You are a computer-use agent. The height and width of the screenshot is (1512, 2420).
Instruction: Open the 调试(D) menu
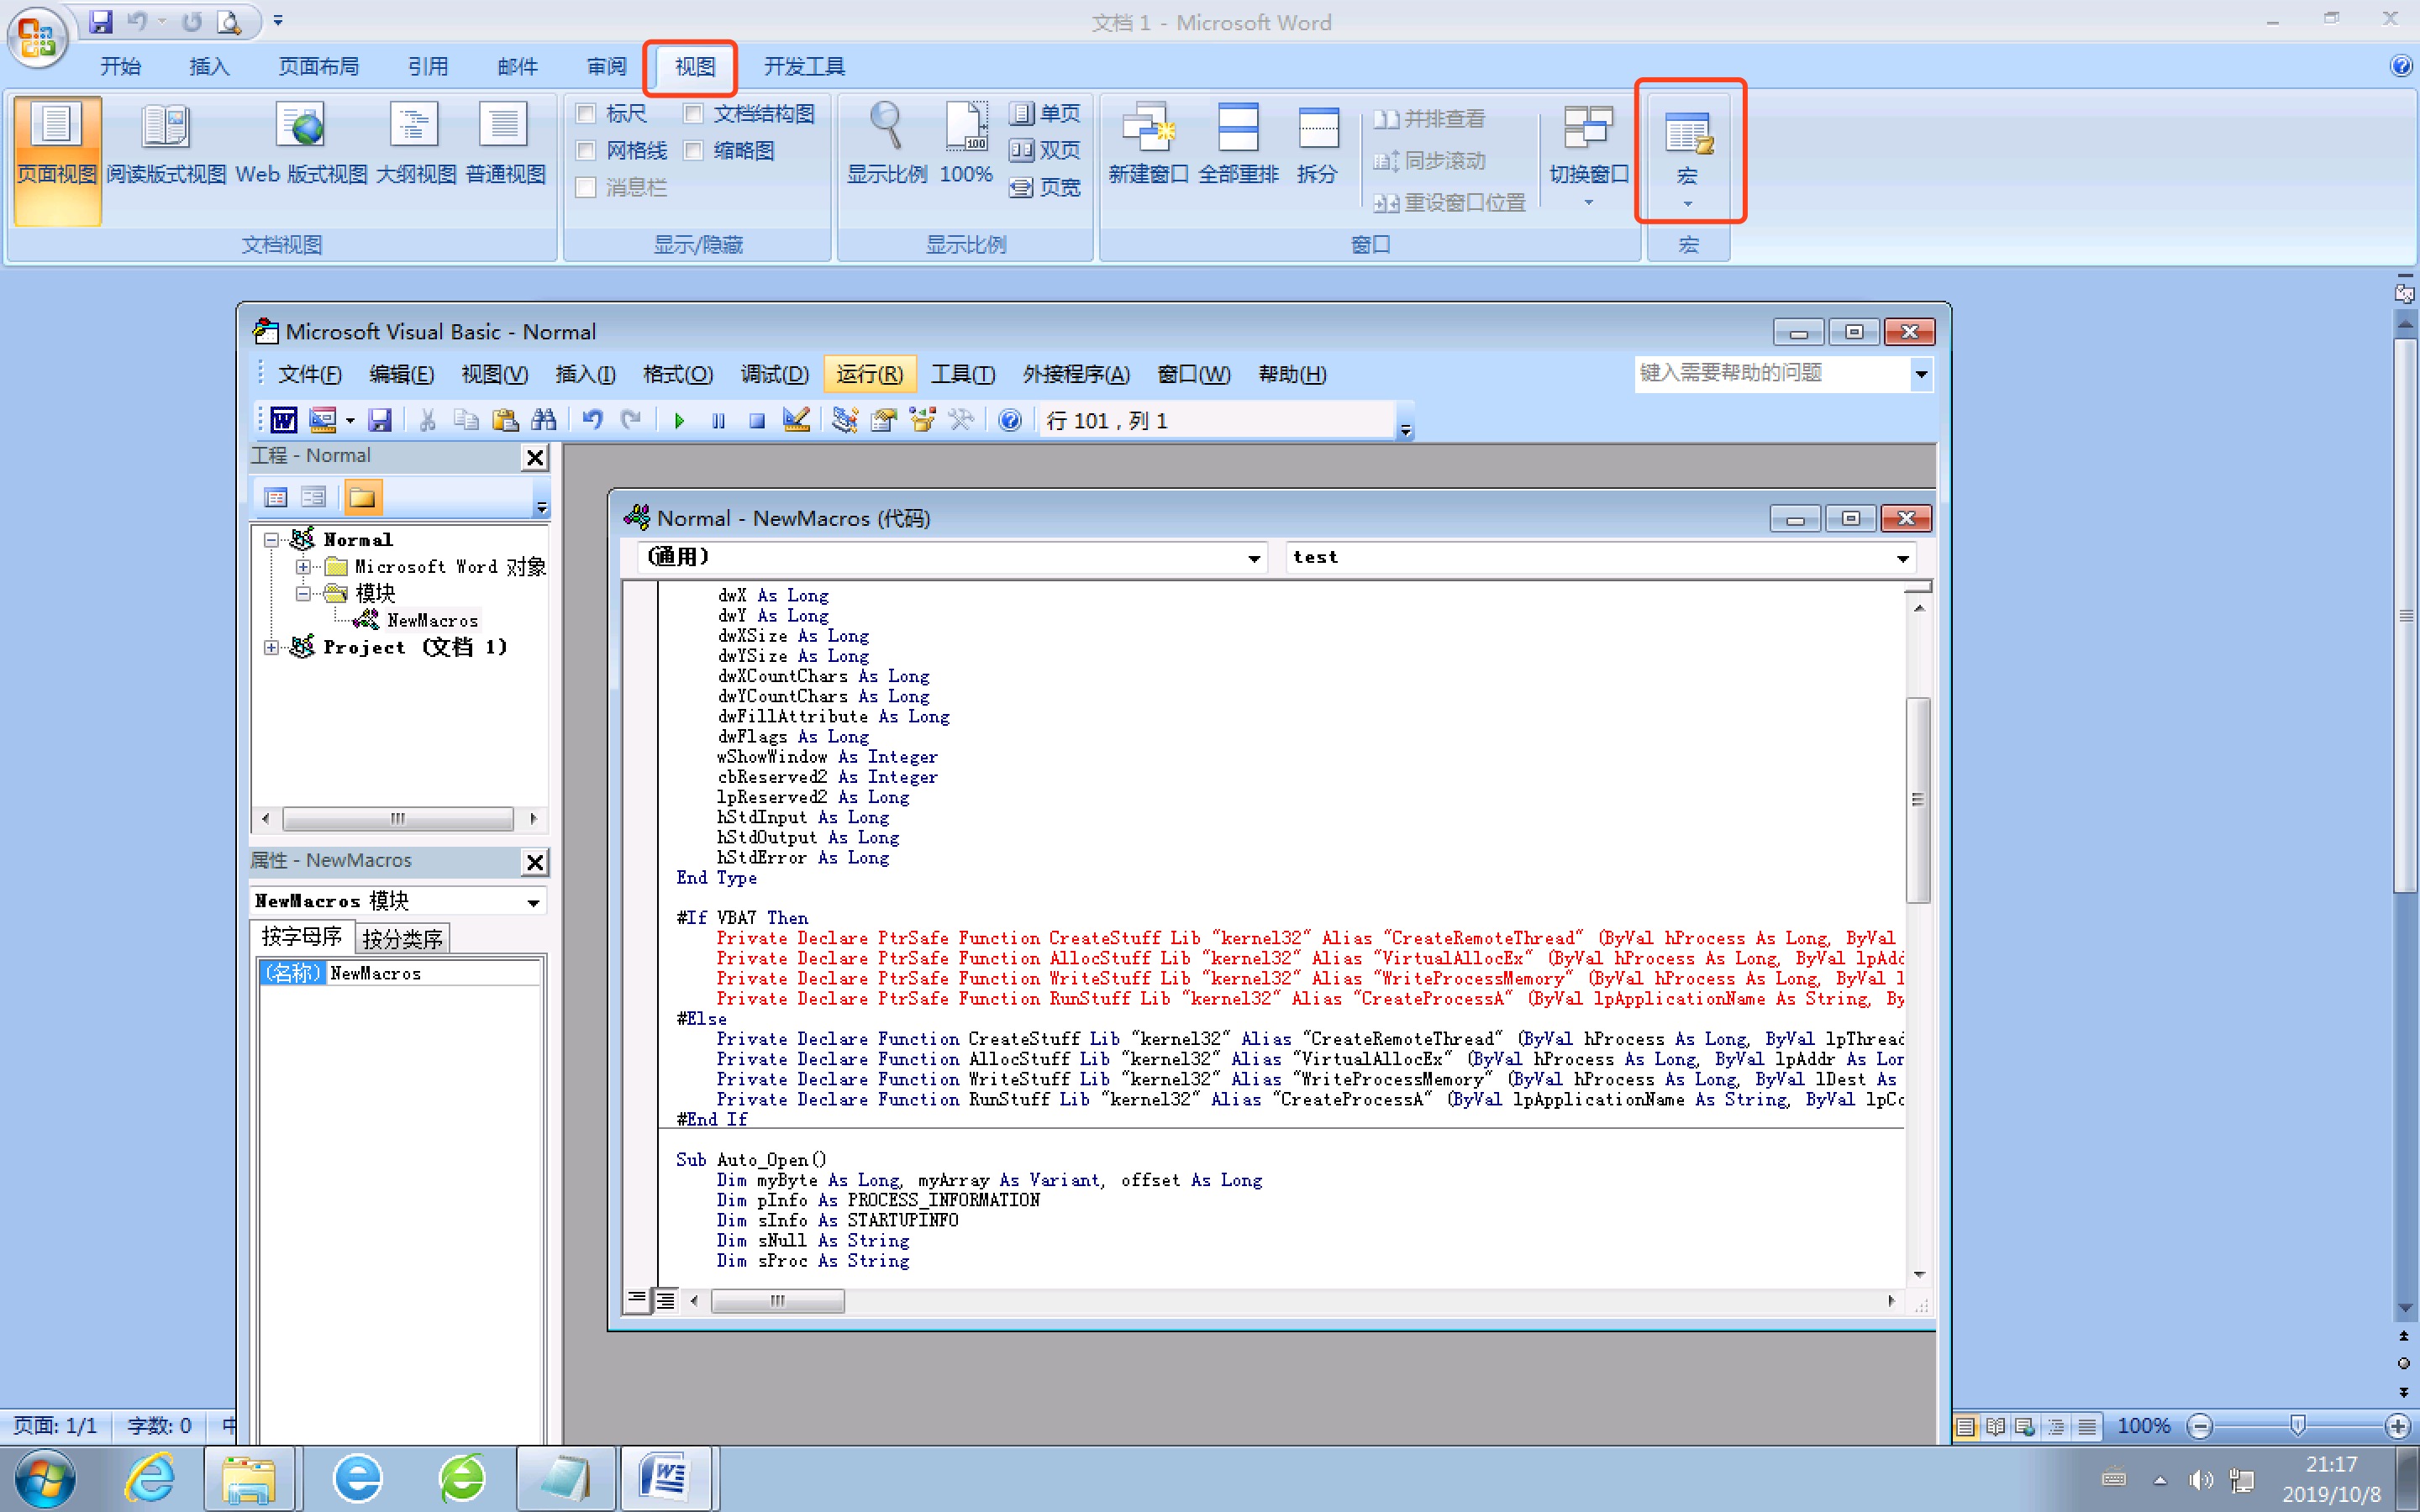[x=774, y=374]
